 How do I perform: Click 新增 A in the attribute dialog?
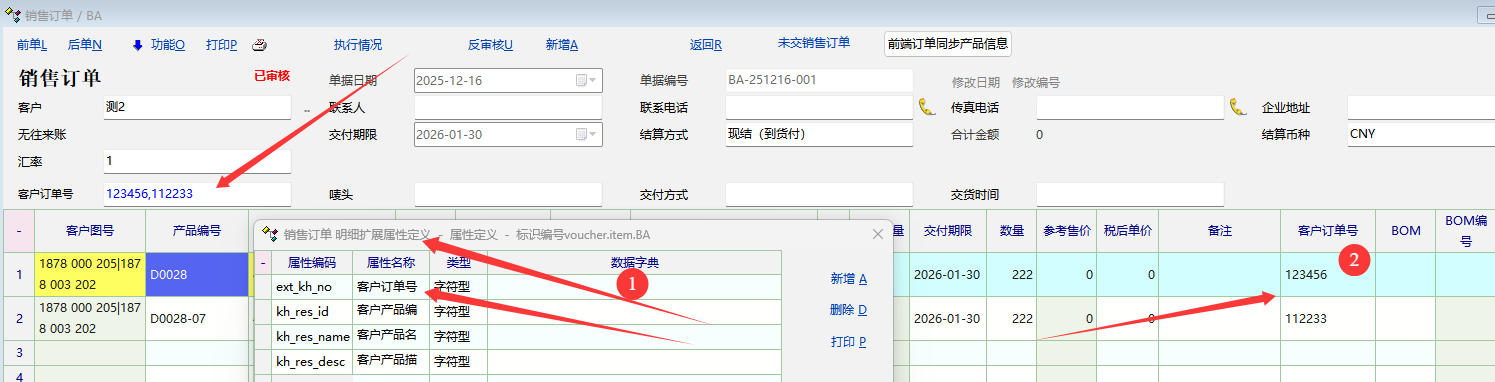click(848, 279)
